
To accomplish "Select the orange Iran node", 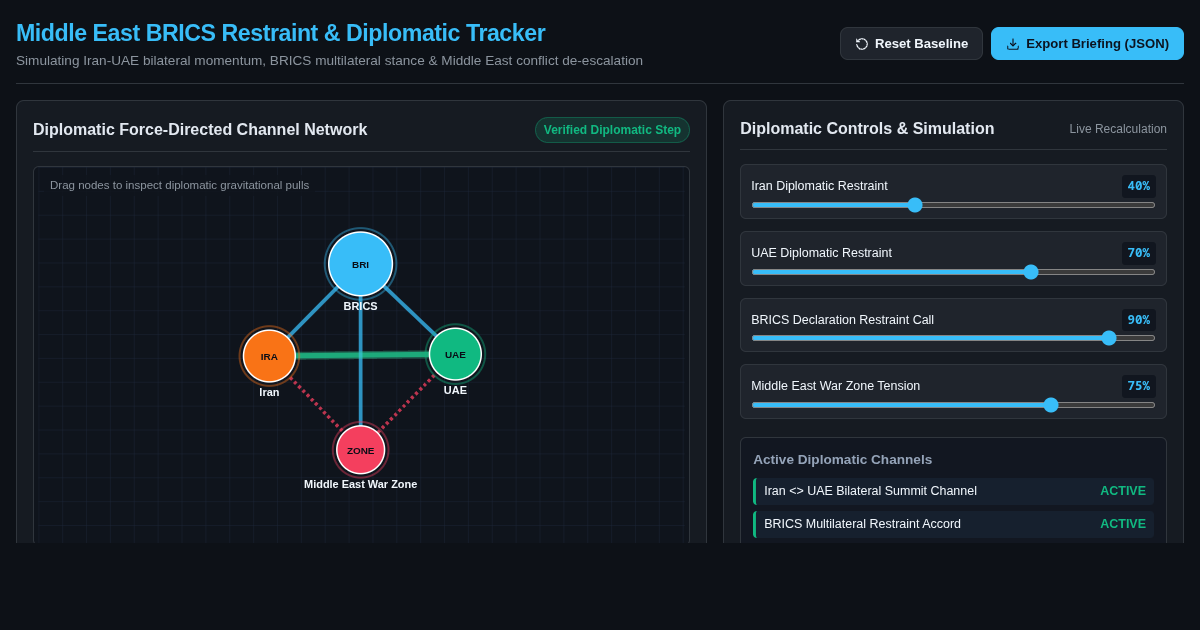I will point(269,356).
